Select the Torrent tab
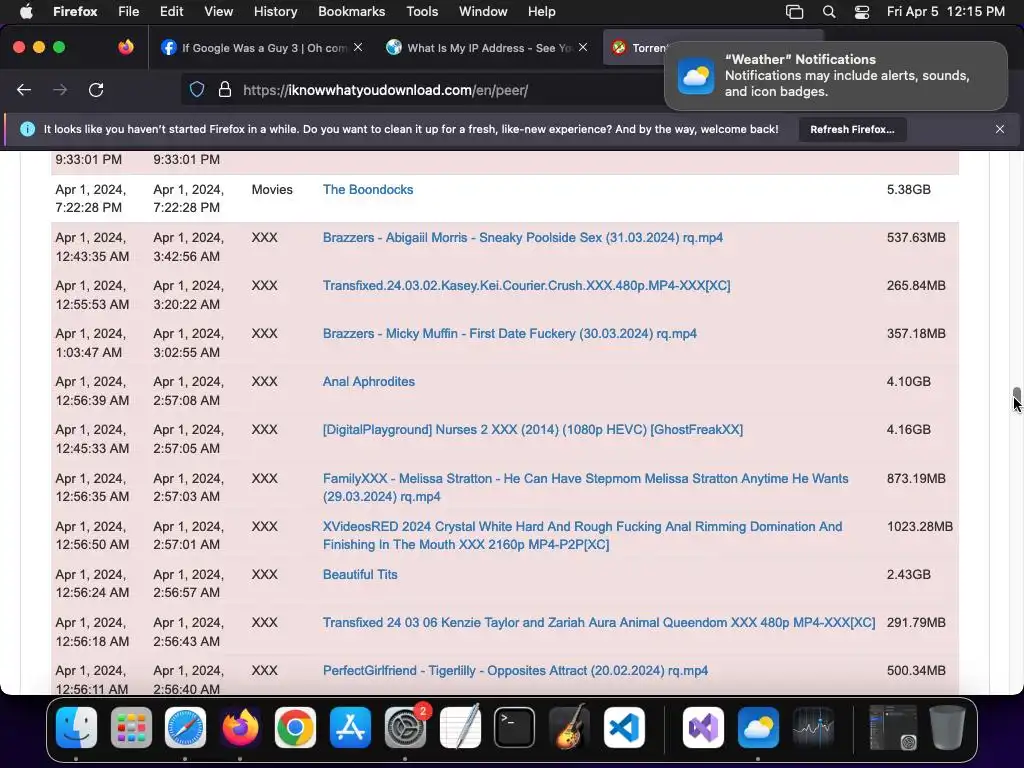The height and width of the screenshot is (768, 1024). tap(637, 48)
